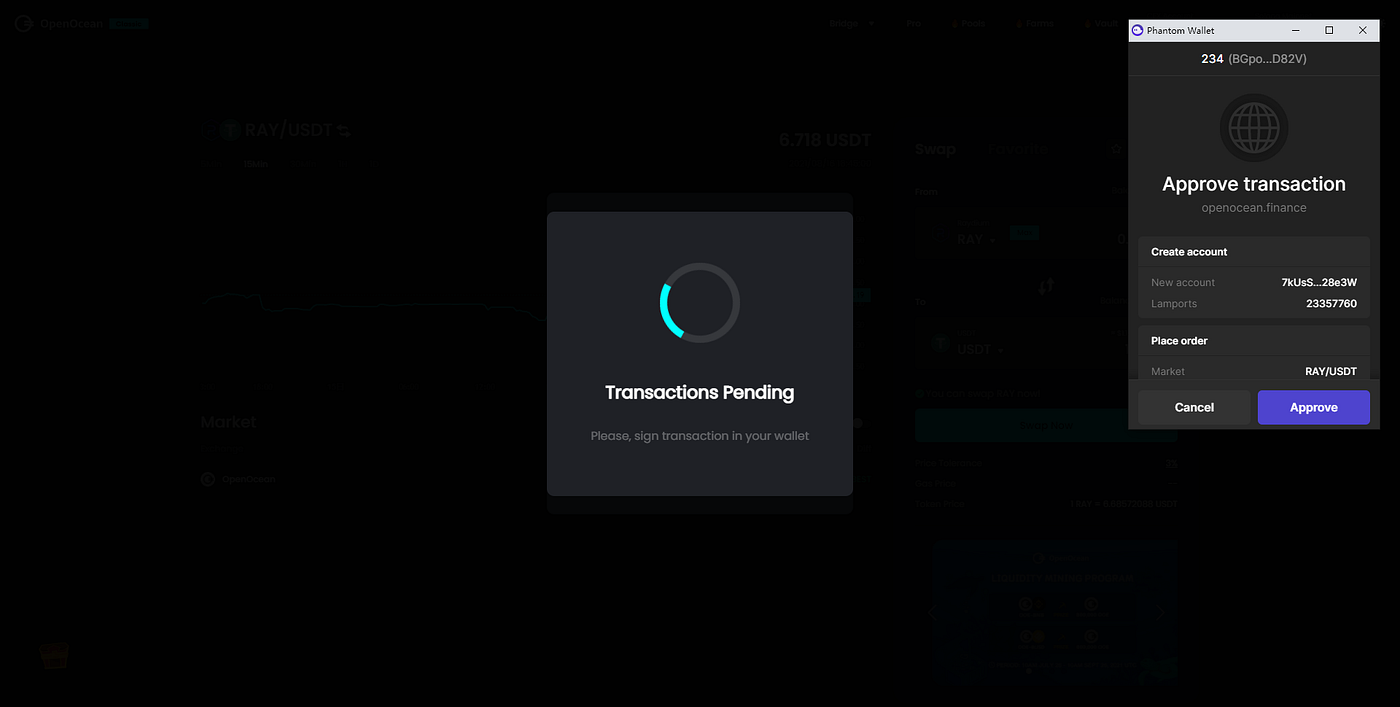Select the new account address 7kUsS...28e3W
The image size is (1400, 707).
[x=1319, y=283]
